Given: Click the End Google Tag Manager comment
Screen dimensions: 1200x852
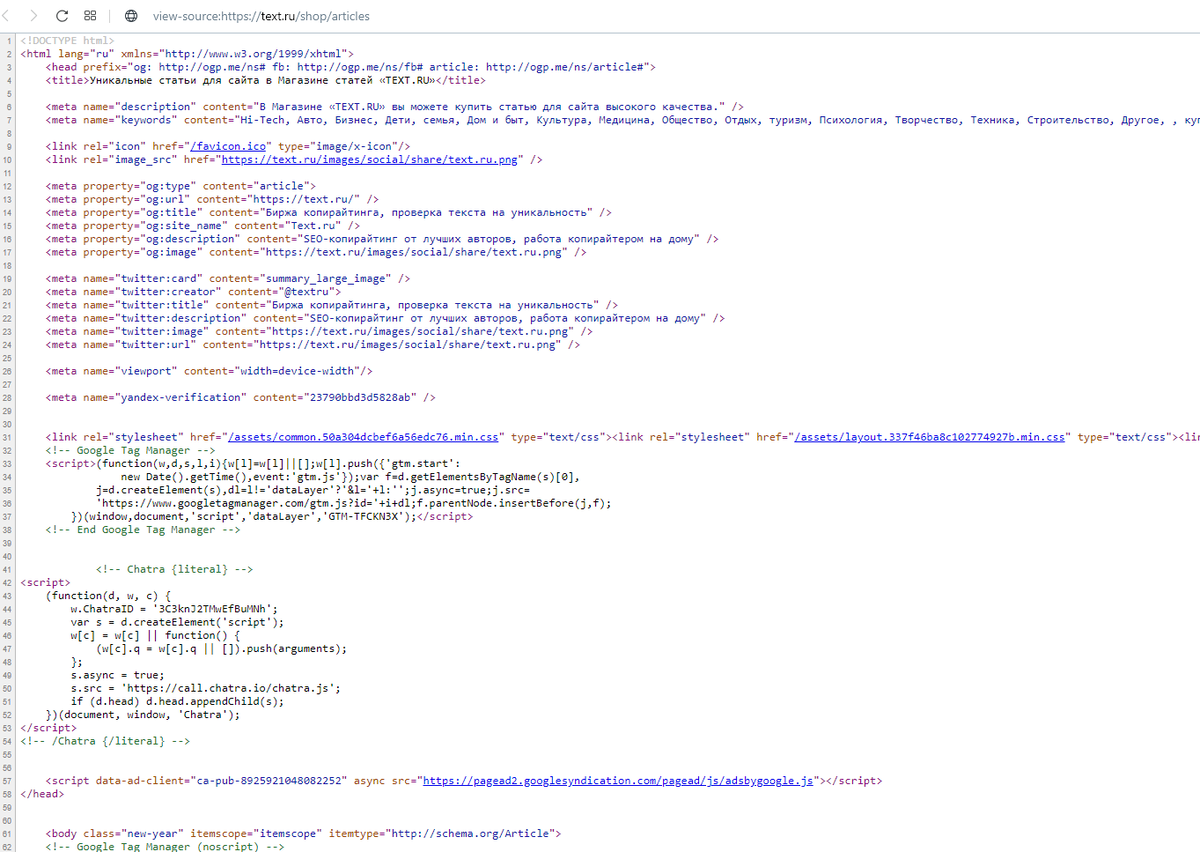Looking at the screenshot, I should pyautogui.click(x=143, y=529).
